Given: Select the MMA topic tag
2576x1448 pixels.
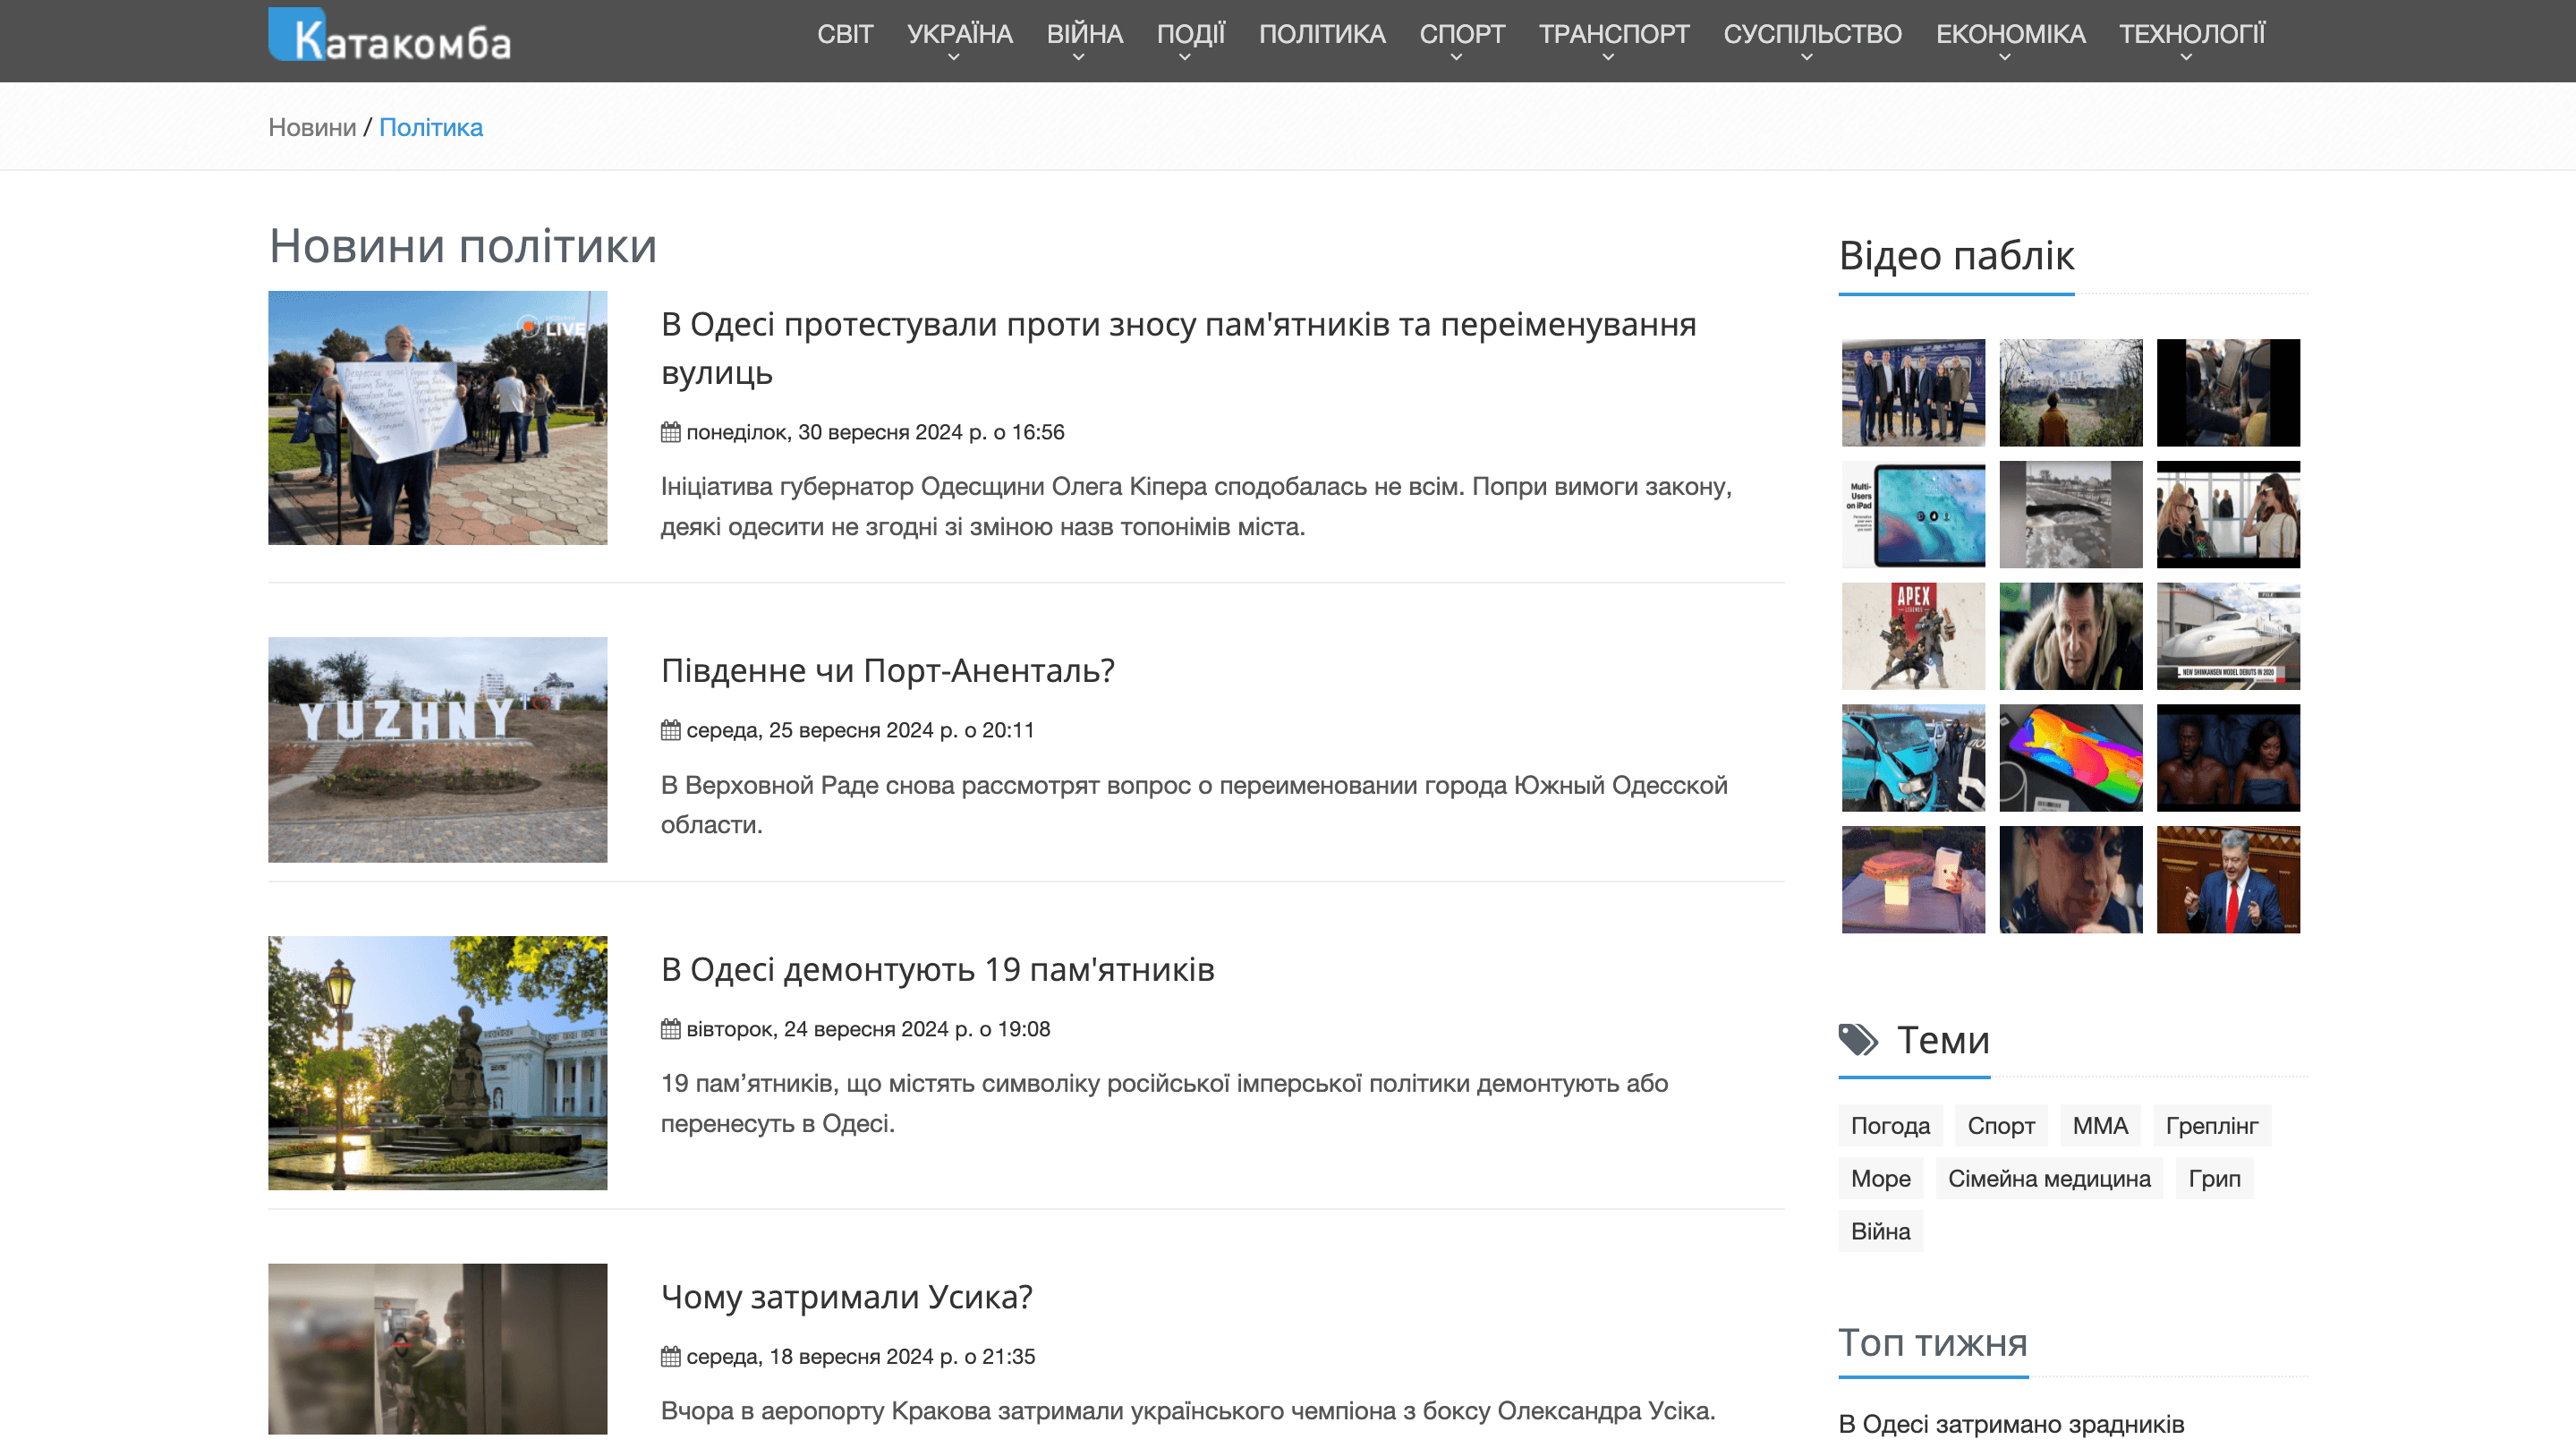Looking at the screenshot, I should [2100, 1126].
